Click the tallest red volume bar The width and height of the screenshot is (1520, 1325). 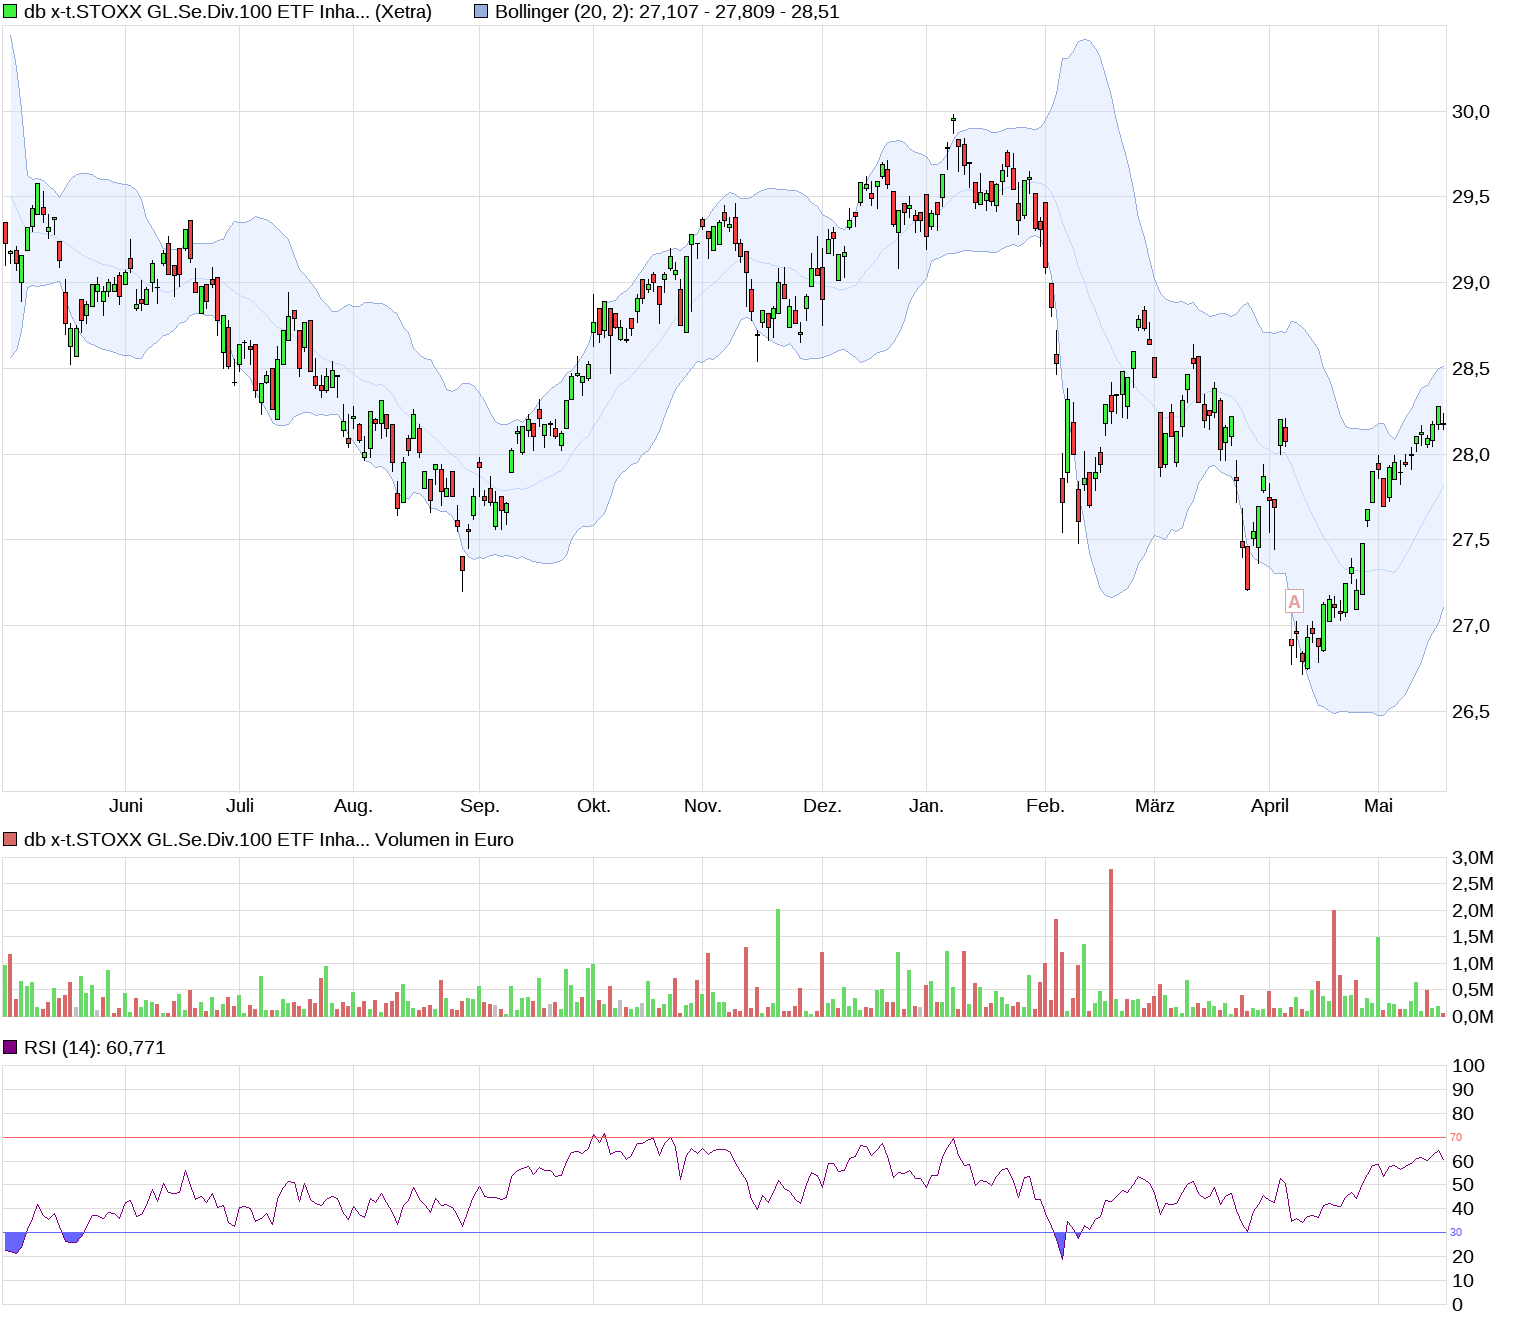[x=1110, y=942]
